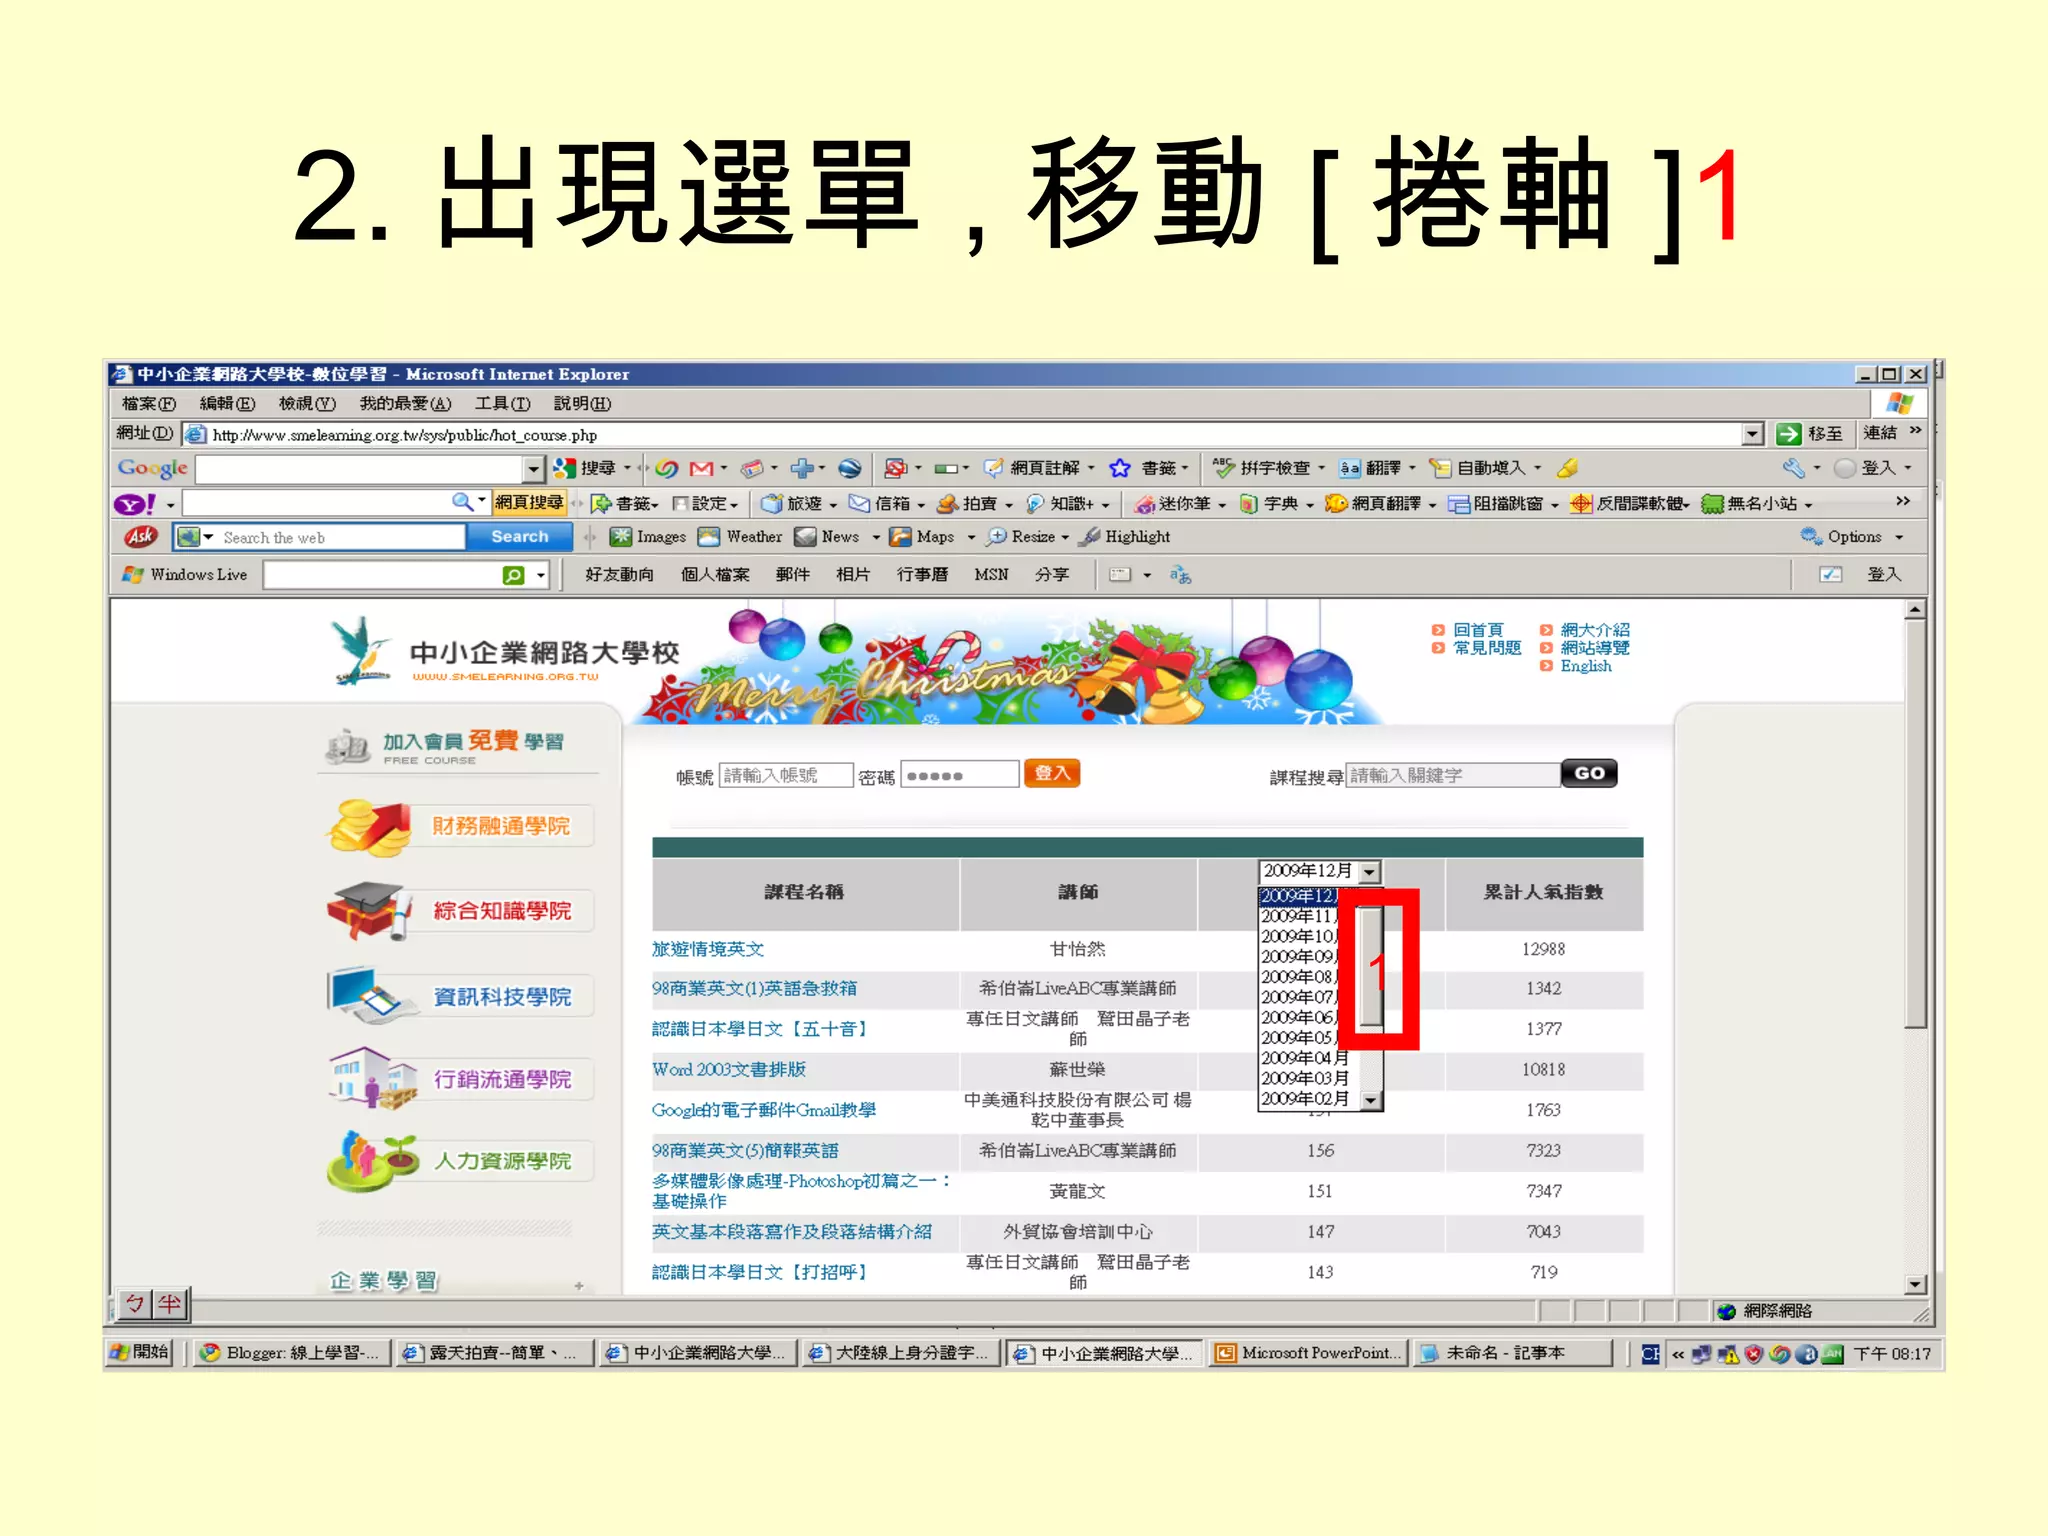Viewport: 2048px width, 1536px height.
Task: Open the 檢視(V) menu
Action: click(x=307, y=404)
